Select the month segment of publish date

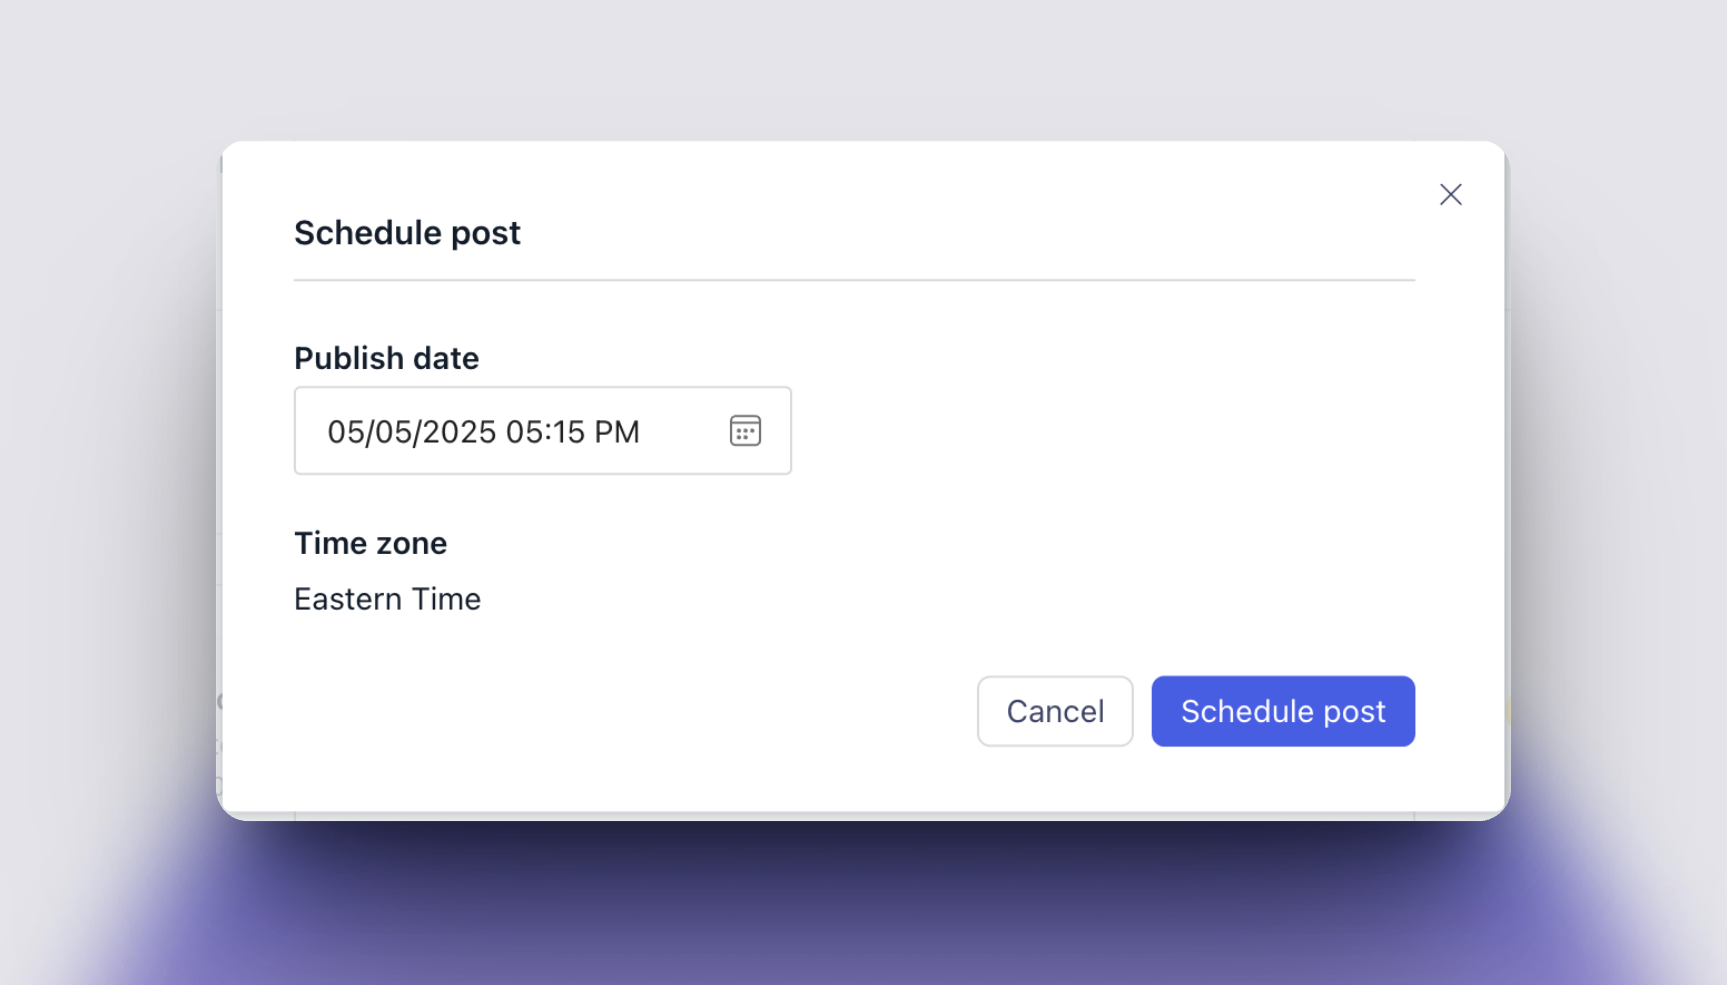[346, 432]
